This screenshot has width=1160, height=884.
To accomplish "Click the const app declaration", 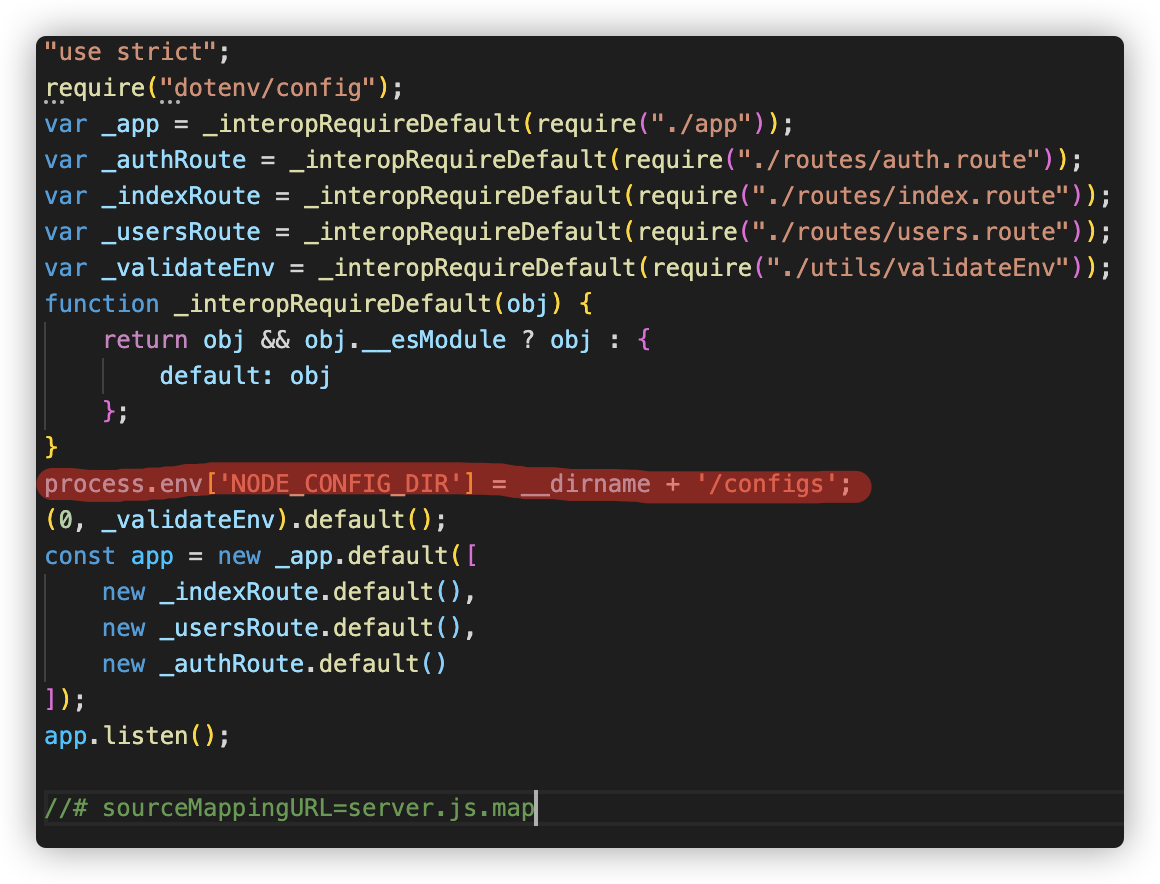I will [x=261, y=557].
